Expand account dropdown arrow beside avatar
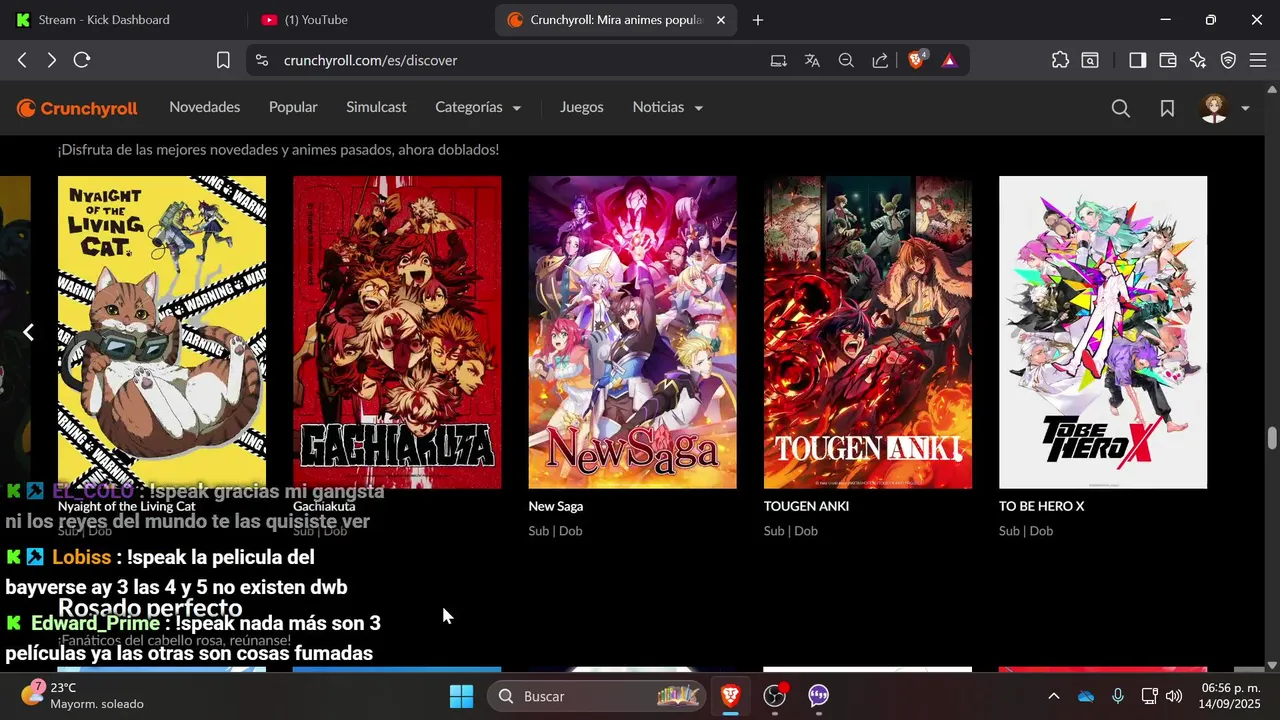 [x=1245, y=108]
